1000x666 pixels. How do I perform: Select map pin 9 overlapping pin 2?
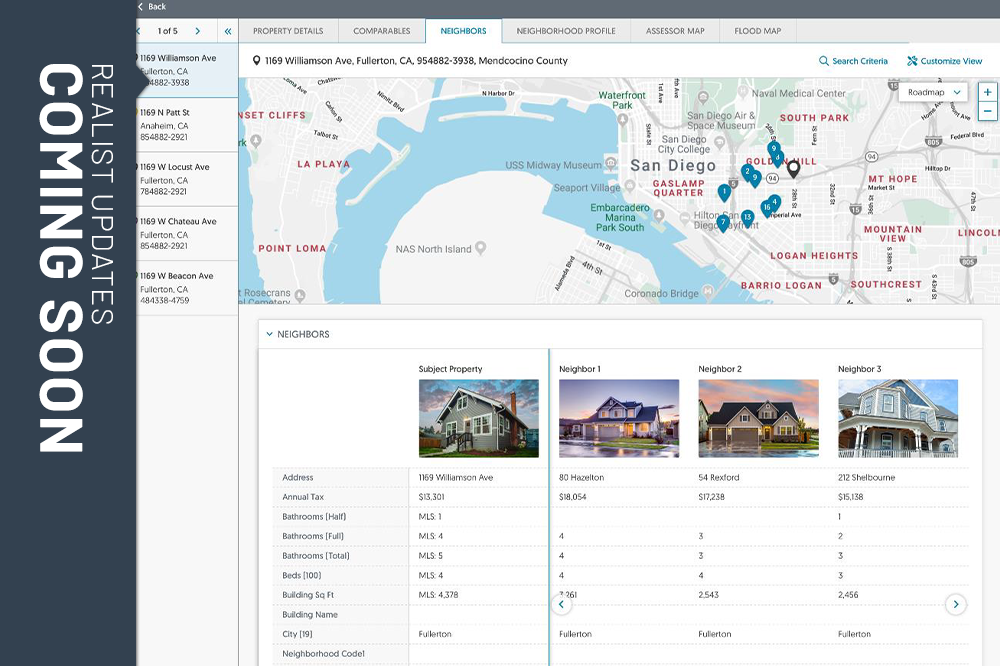coord(756,178)
